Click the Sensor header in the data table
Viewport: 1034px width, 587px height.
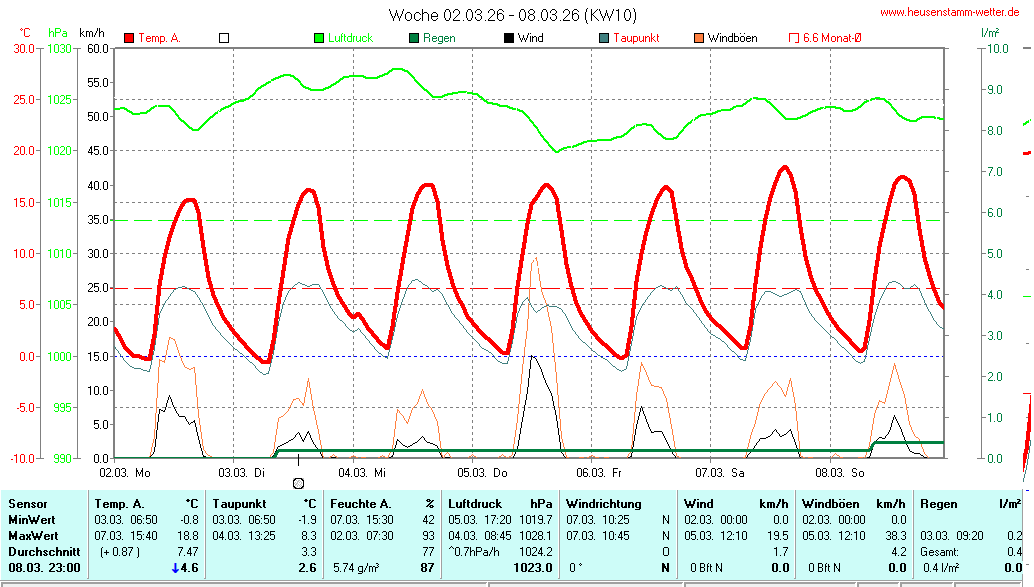pos(28,504)
